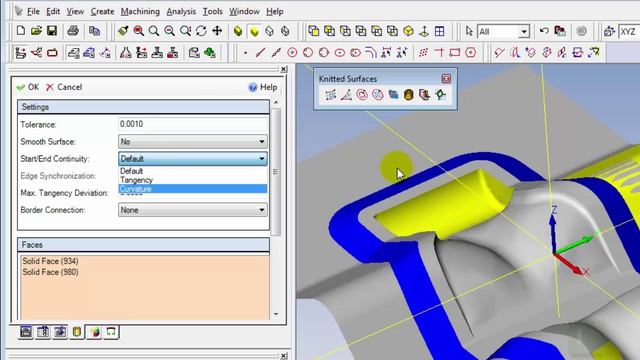Click the leftmost tab icon below the panel
This screenshot has height=360, width=640.
[26, 332]
